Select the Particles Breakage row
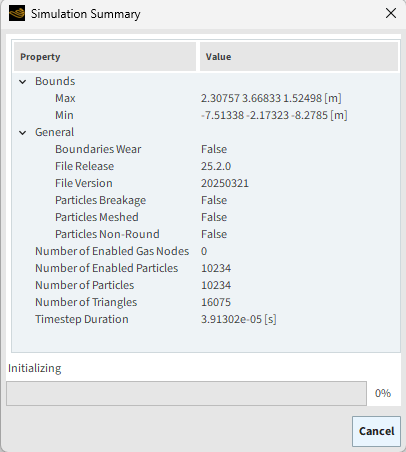The height and width of the screenshot is (452, 406). [206, 200]
